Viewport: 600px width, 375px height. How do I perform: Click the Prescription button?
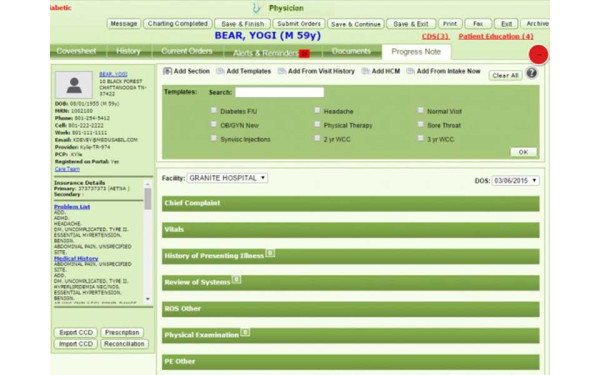click(x=122, y=333)
